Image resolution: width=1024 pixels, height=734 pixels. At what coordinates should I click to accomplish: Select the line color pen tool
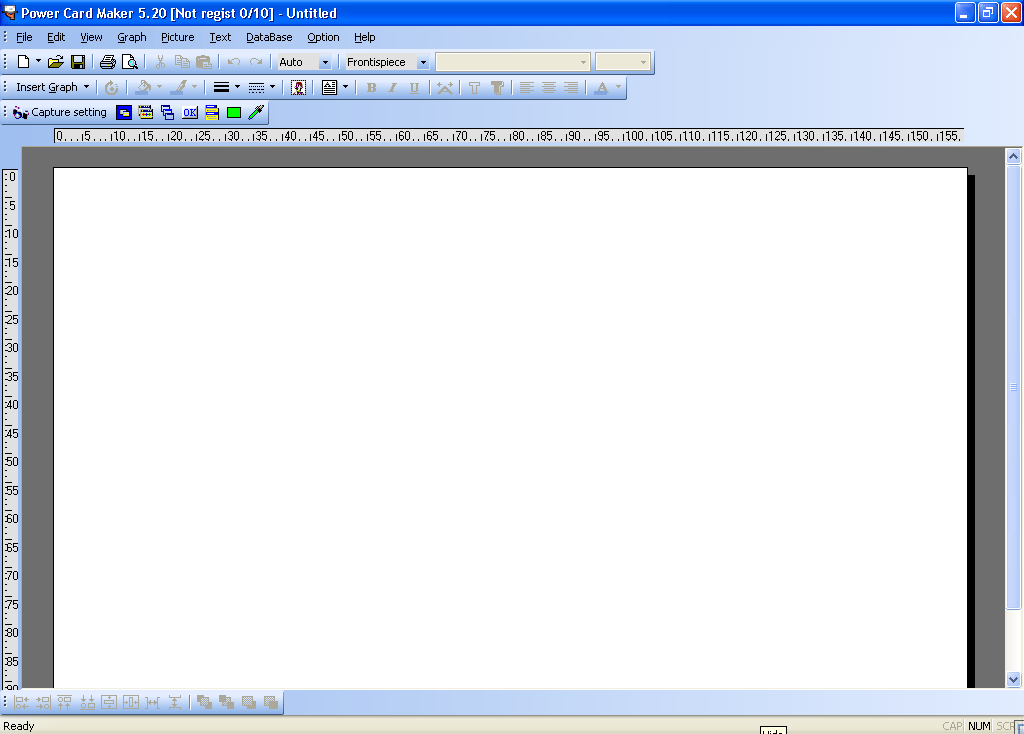click(x=180, y=87)
